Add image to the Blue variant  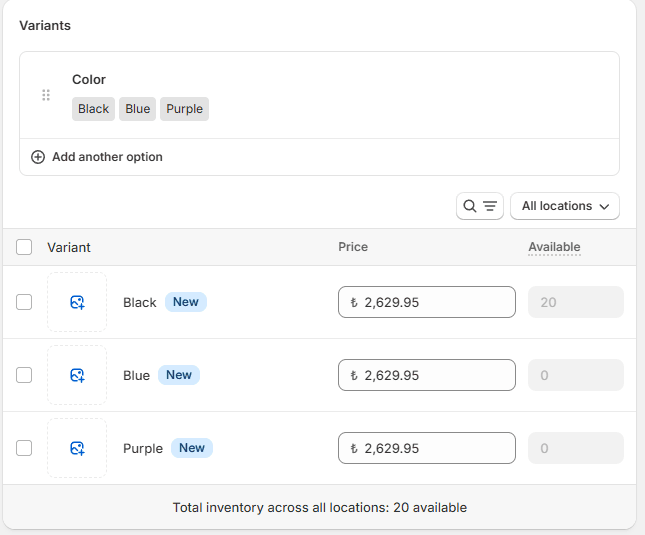point(77,375)
